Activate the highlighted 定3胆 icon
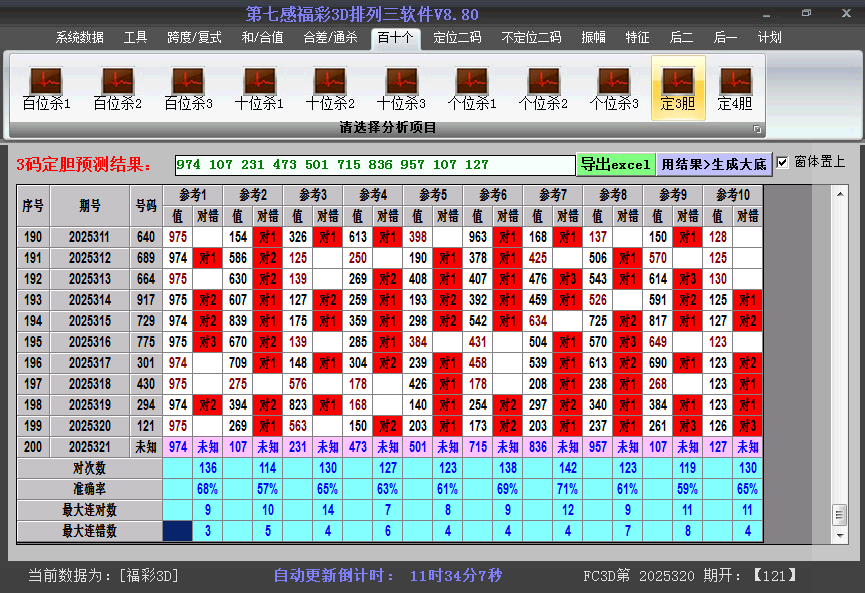 (x=678, y=80)
